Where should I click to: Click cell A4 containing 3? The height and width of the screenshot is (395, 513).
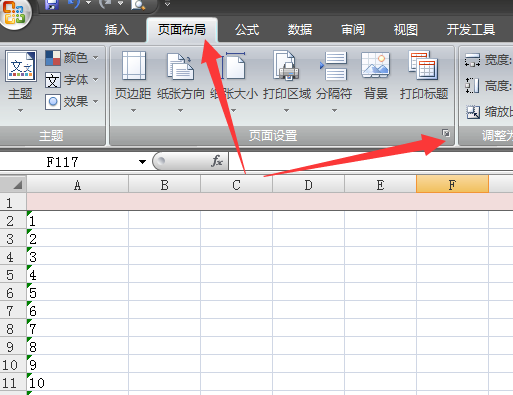coord(78,256)
